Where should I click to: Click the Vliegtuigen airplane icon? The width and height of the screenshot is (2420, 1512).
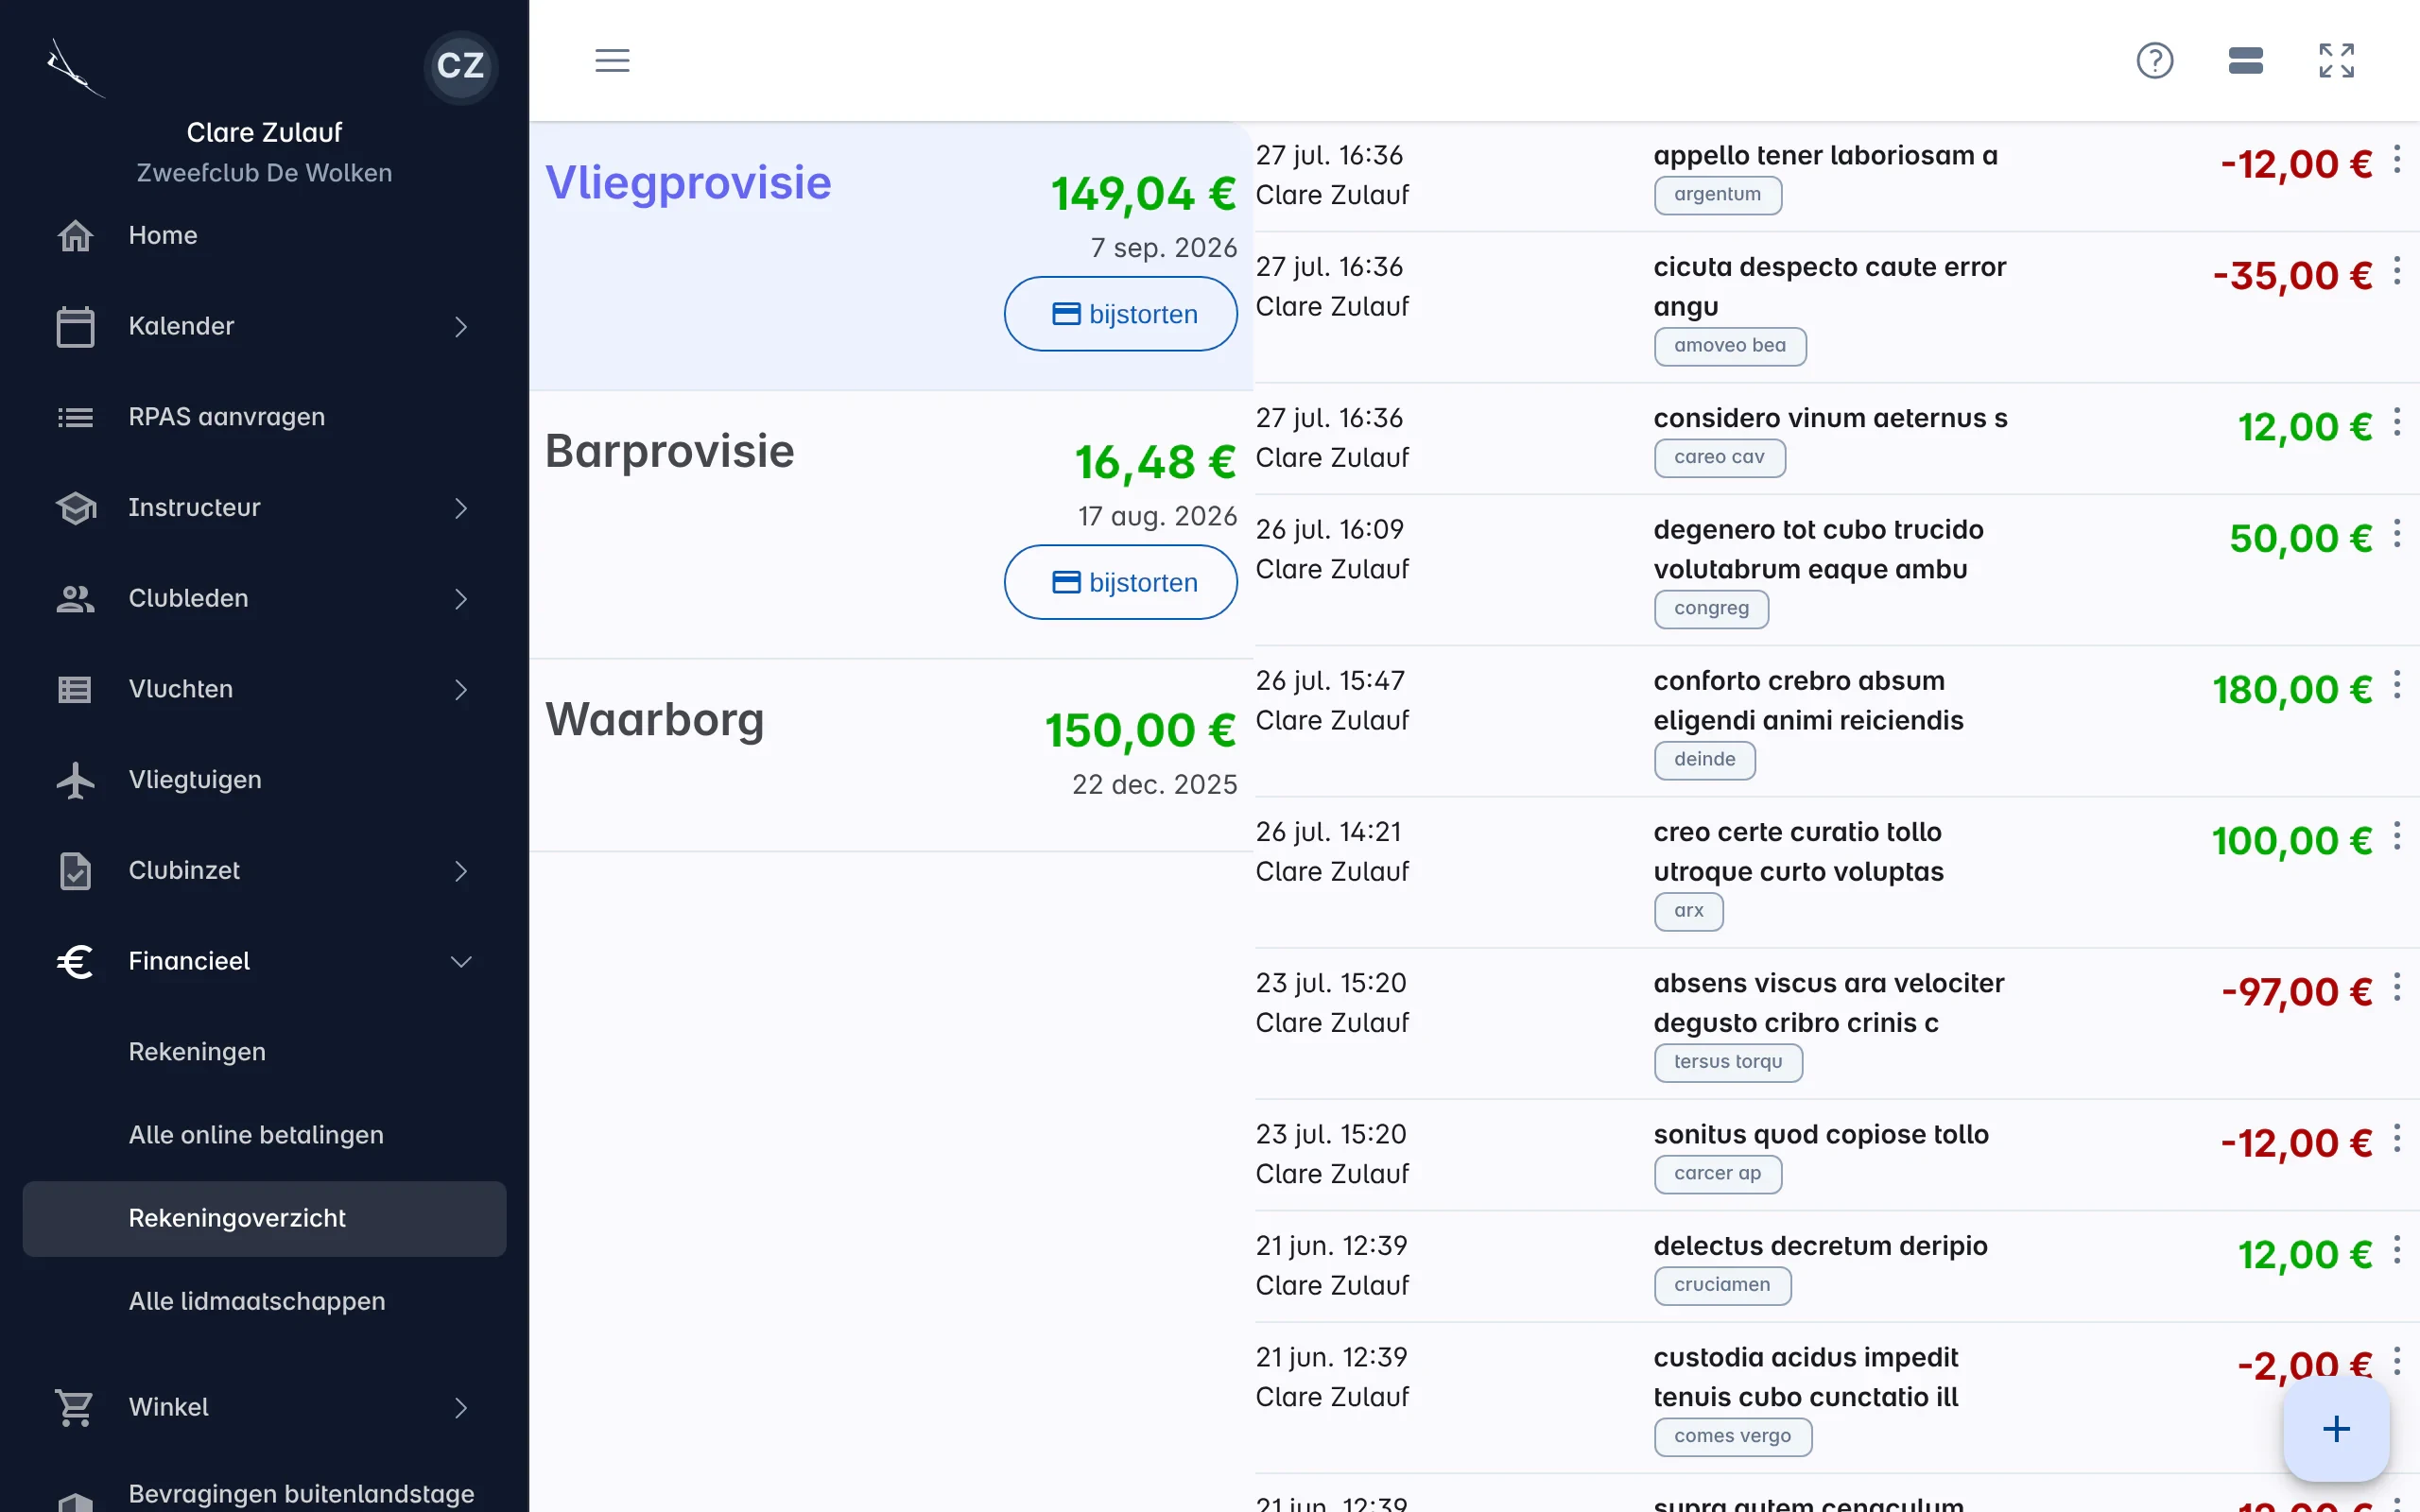point(75,780)
